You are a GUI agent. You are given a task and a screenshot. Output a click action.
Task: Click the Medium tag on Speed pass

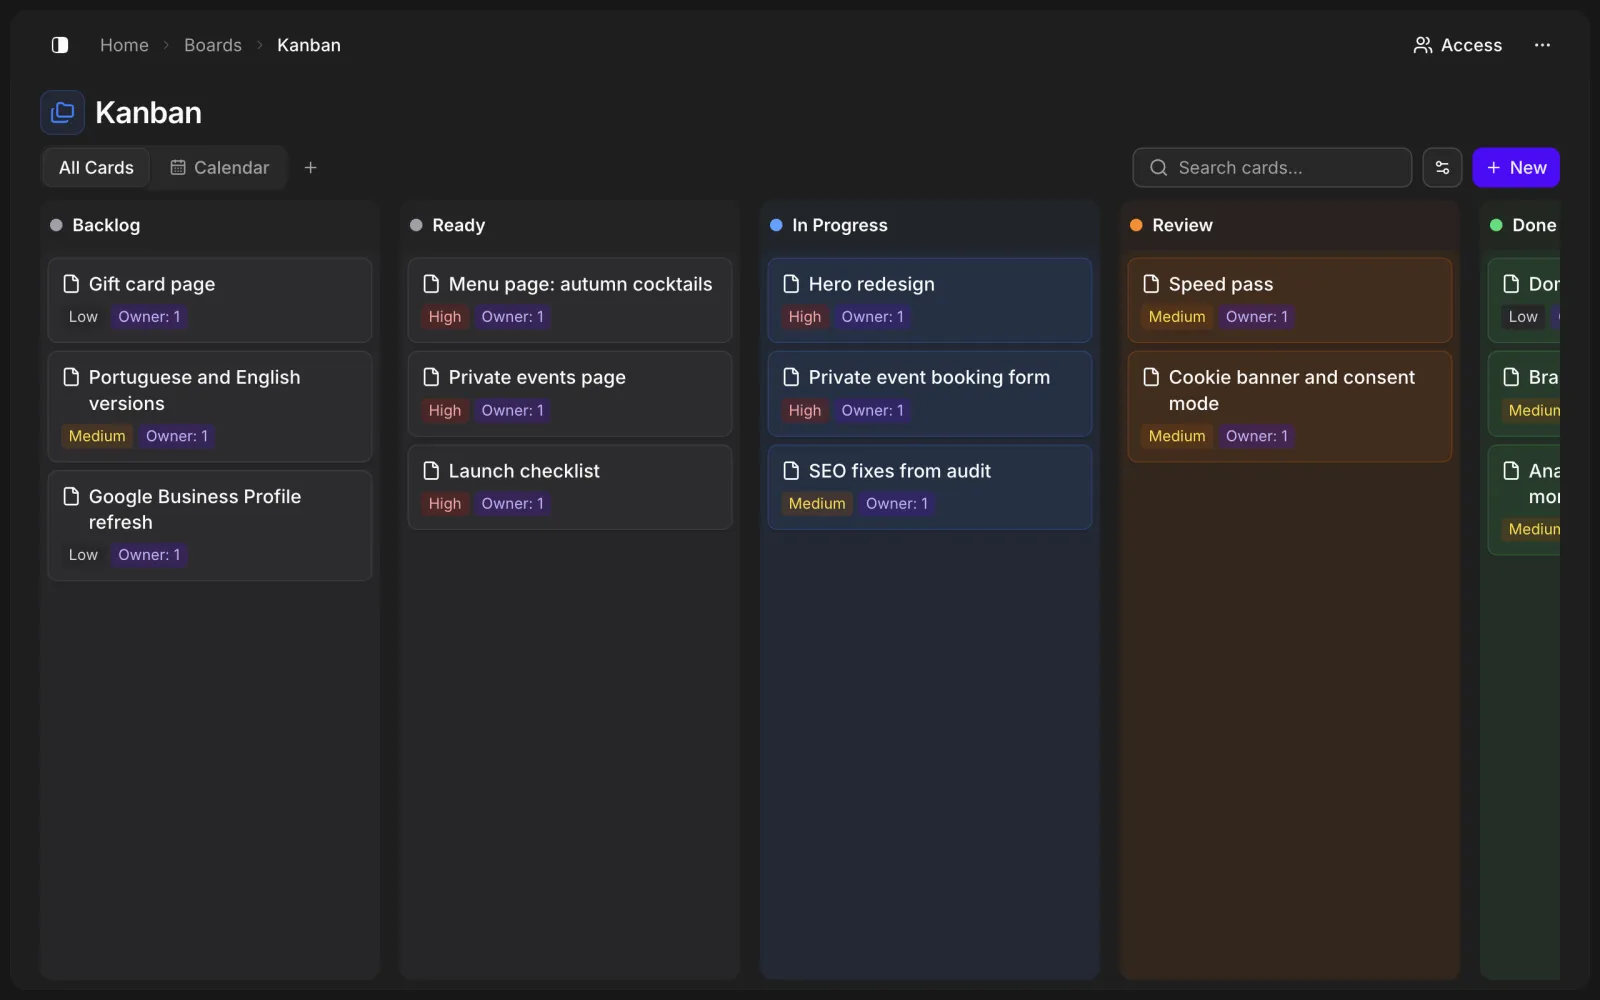[1177, 317]
